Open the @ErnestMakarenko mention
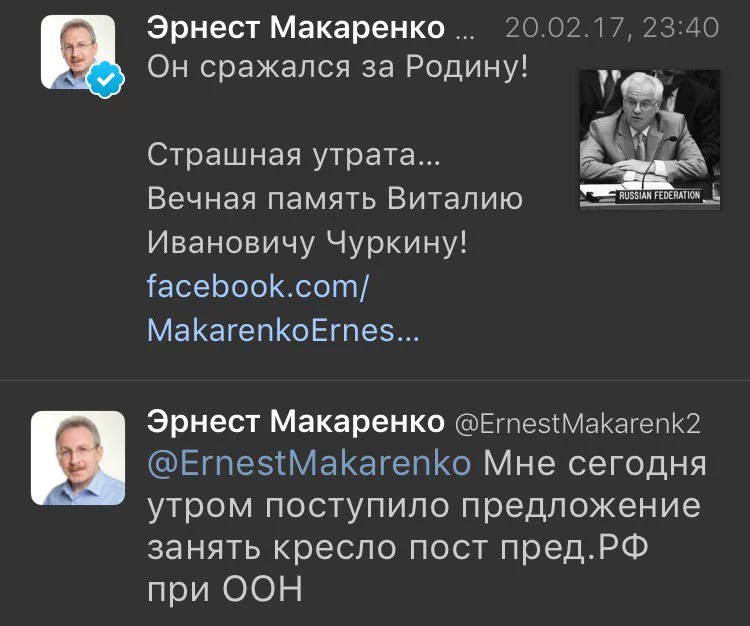 [309, 464]
